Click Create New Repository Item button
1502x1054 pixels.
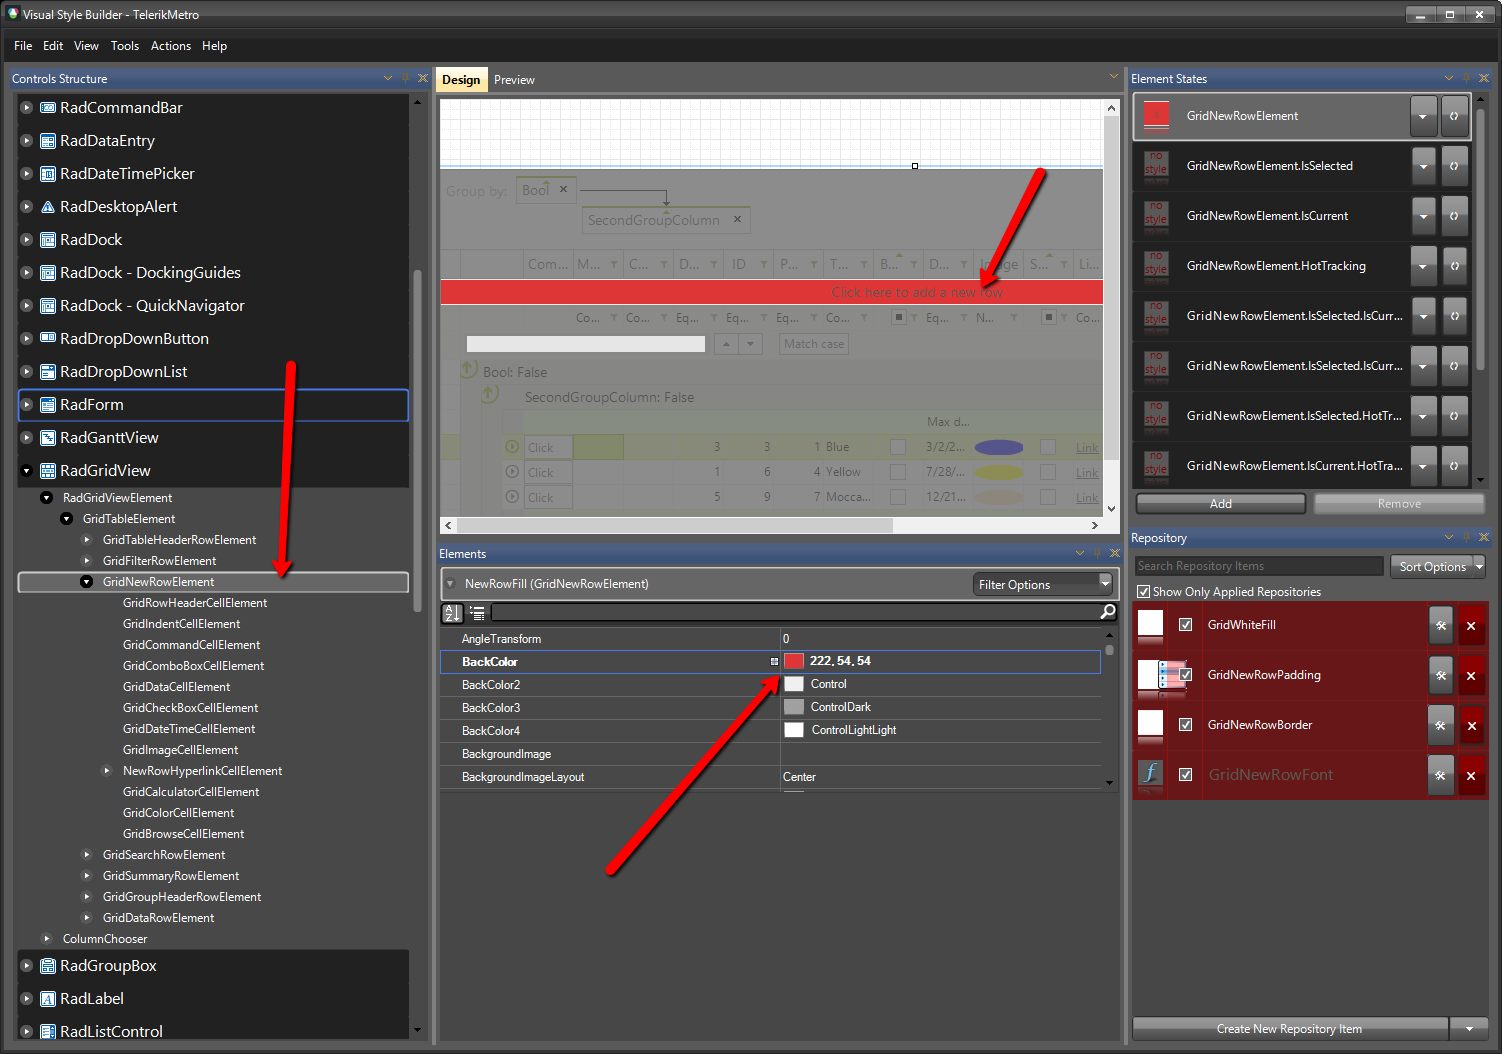click(1290, 1029)
